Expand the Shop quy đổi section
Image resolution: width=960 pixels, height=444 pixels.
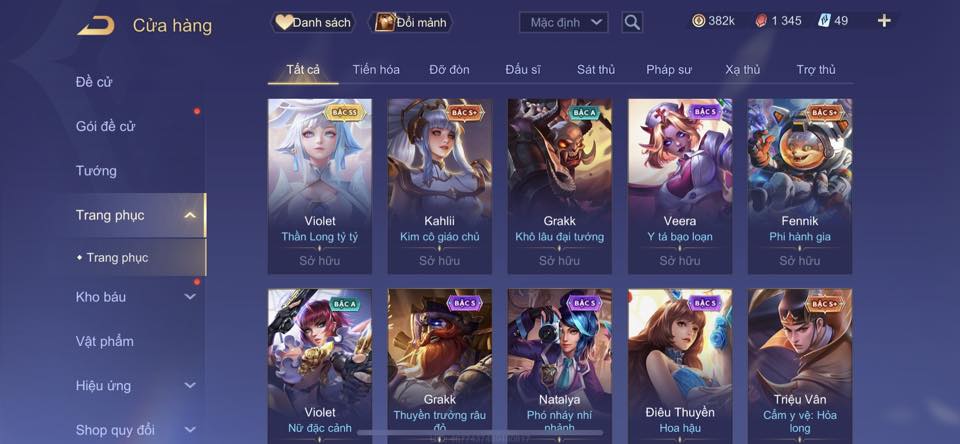[190, 430]
